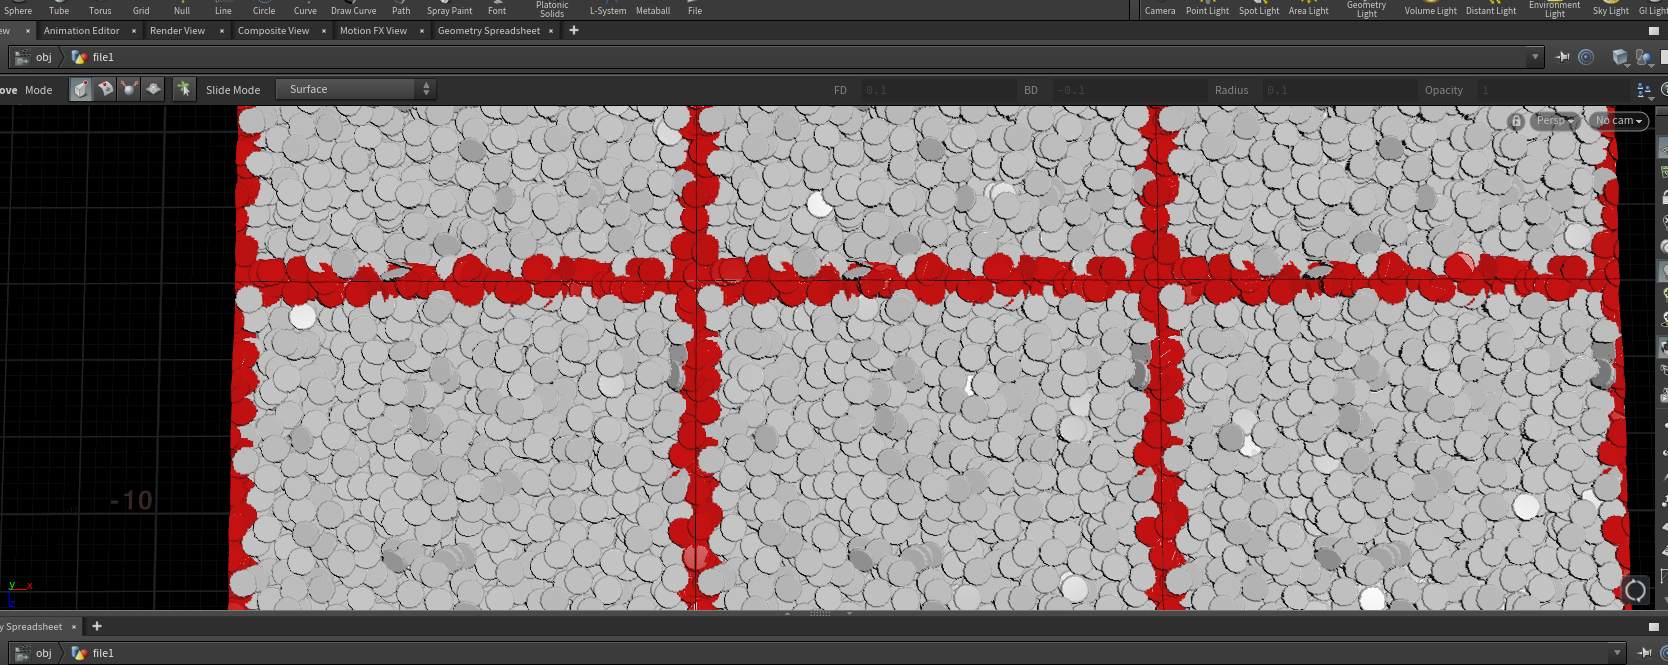Switch to the Render View tab

click(177, 31)
